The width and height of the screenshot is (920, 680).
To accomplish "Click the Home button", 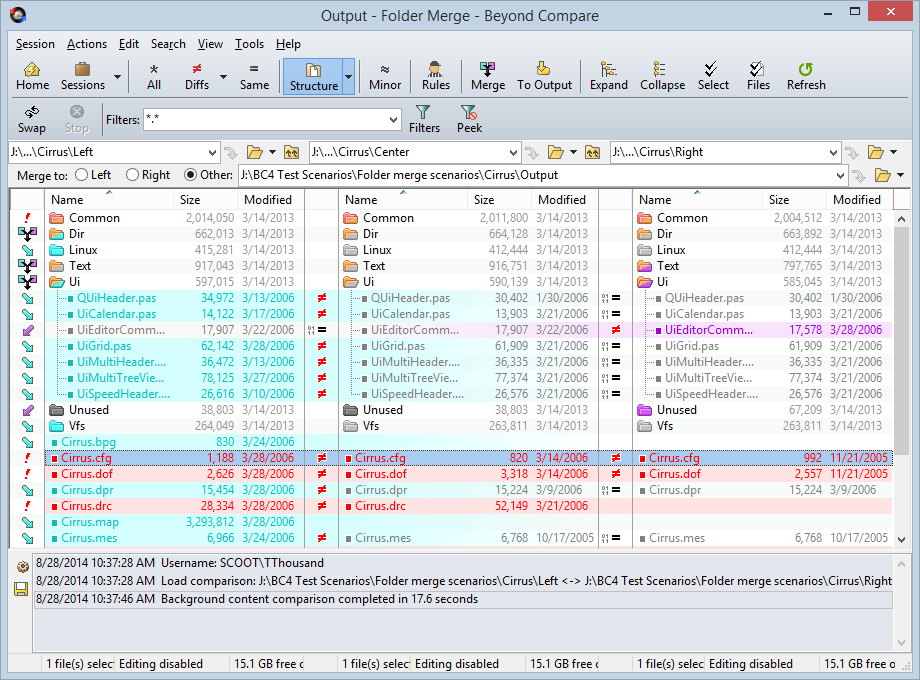I will click(x=32, y=75).
